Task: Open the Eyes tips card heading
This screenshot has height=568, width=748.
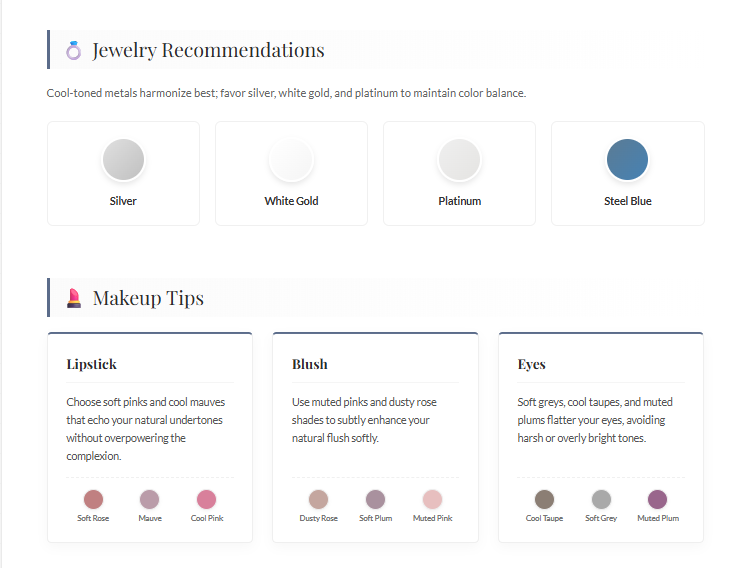Action: pyautogui.click(x=532, y=364)
